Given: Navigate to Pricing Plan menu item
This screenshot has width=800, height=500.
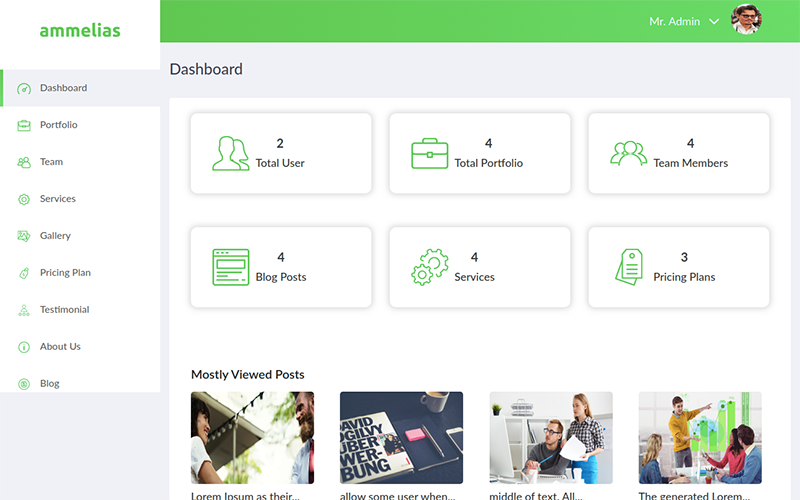Looking at the screenshot, I should click(80, 272).
